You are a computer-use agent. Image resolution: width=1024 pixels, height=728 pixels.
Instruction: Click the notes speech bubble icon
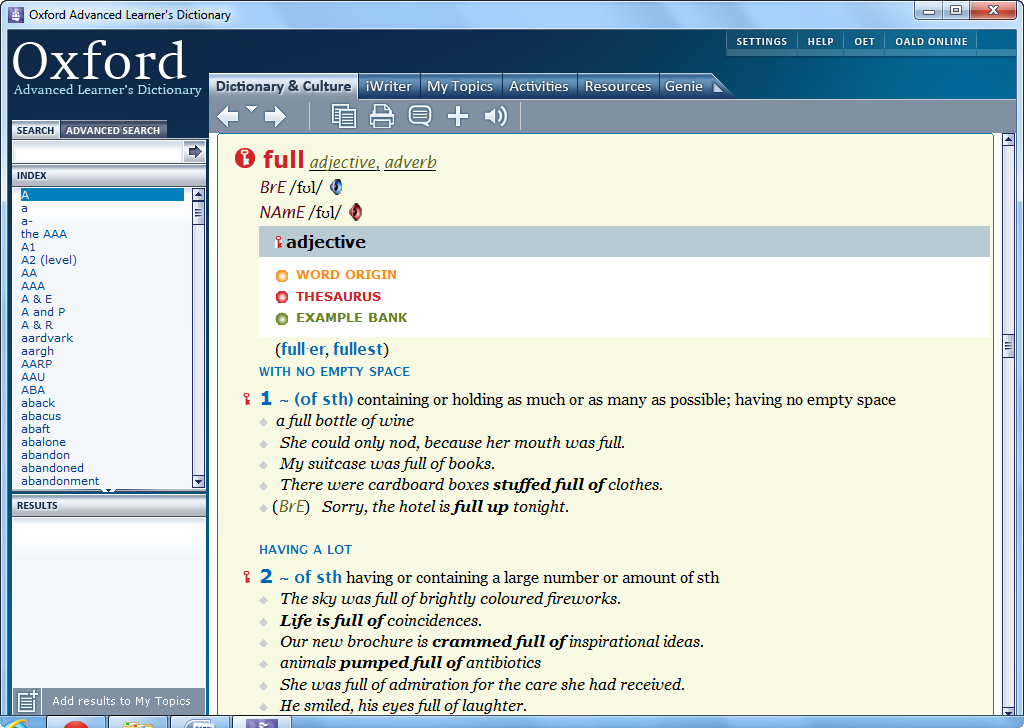pos(420,116)
